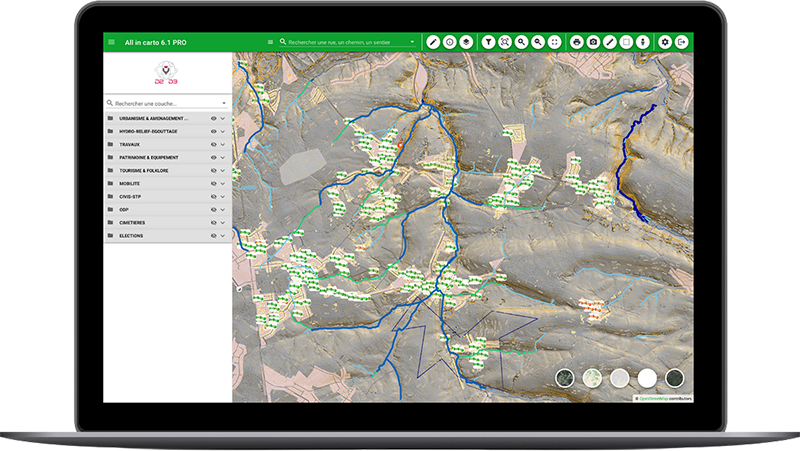Click the print map icon
Screen dimensions: 800x451
pos(576,42)
